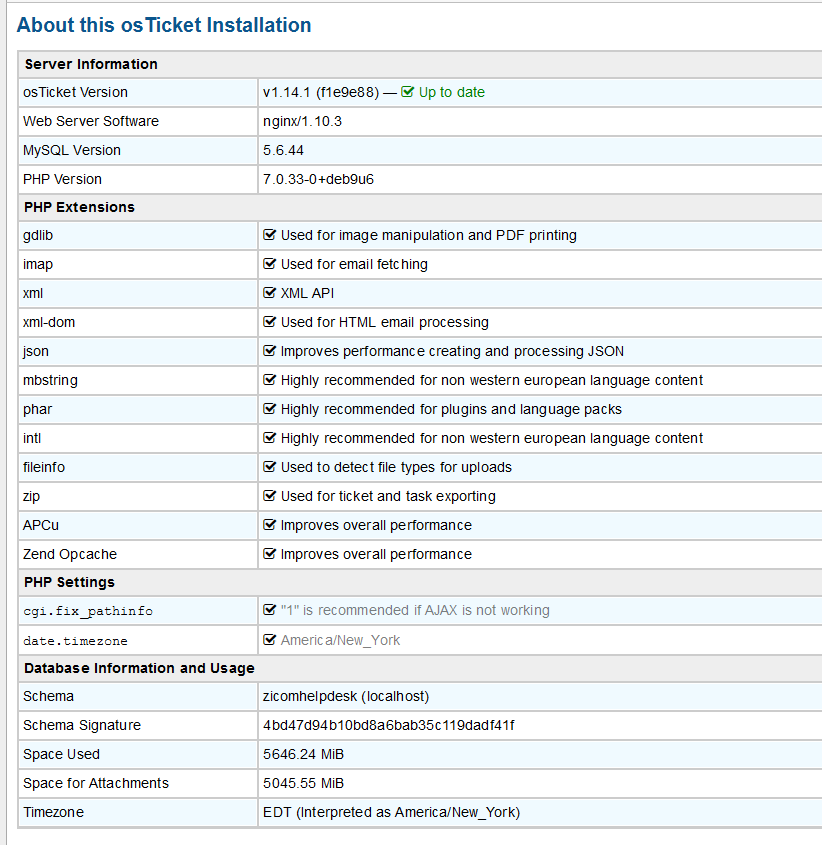
Task: Click the Schema Signature hash value
Action: pos(388,725)
